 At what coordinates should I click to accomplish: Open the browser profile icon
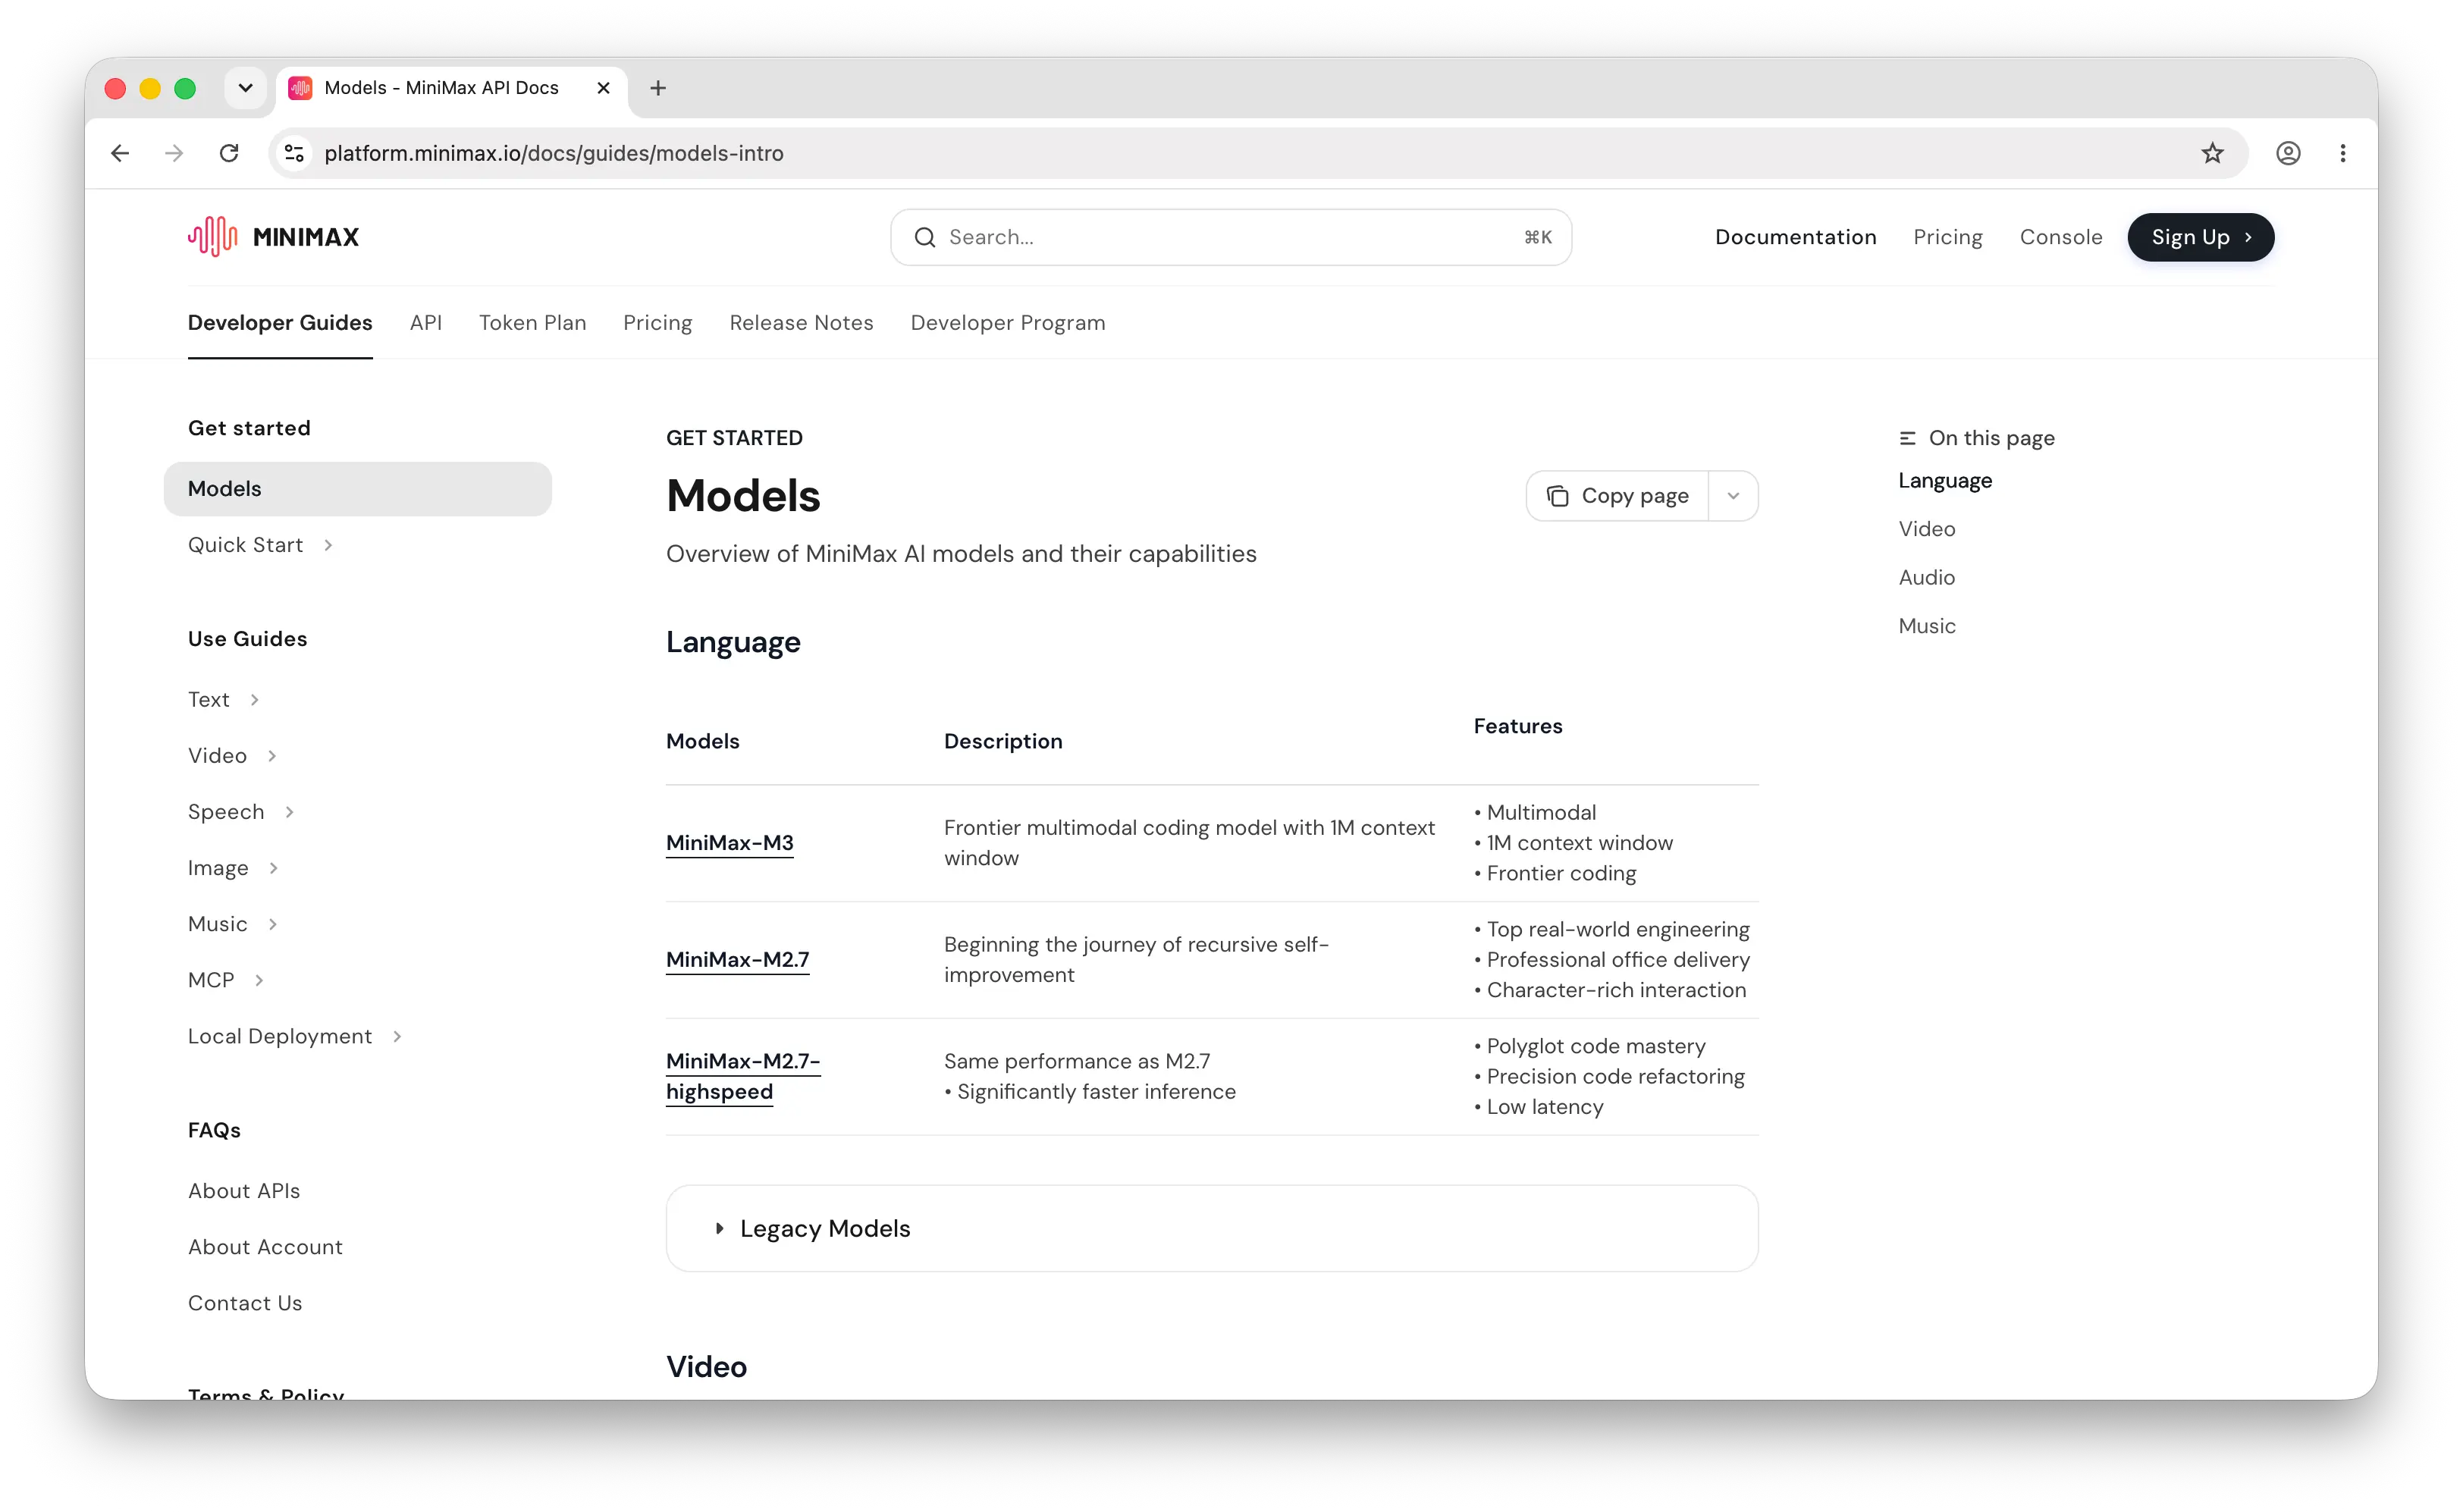pos(2288,153)
